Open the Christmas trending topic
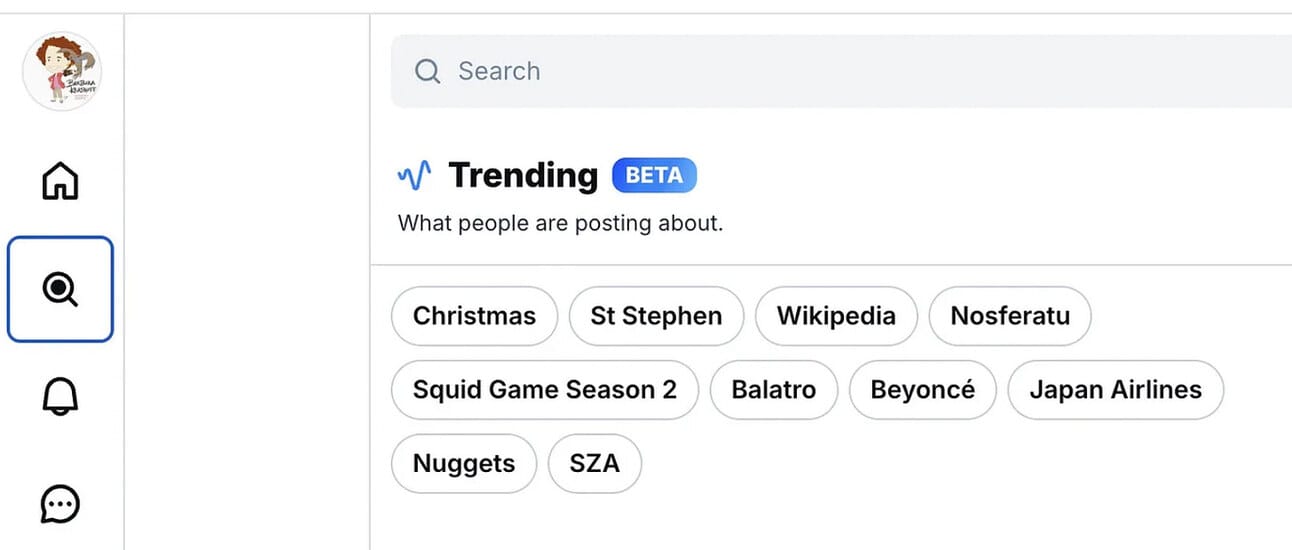This screenshot has height=550, width=1292. pos(474,316)
